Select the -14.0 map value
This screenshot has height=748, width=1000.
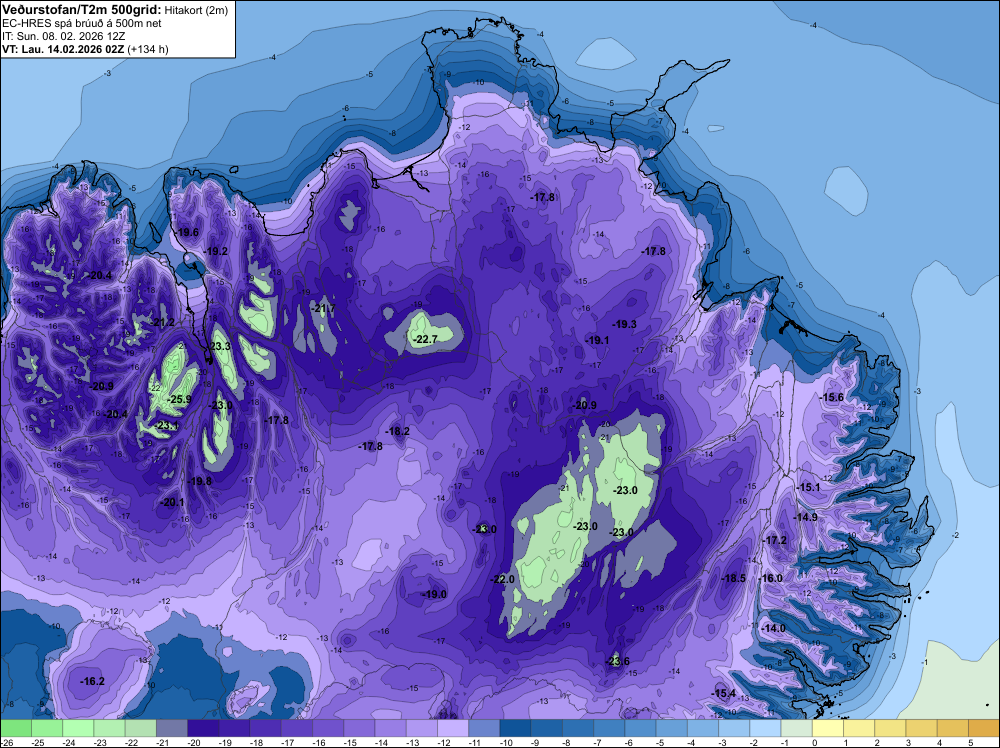click(x=774, y=628)
